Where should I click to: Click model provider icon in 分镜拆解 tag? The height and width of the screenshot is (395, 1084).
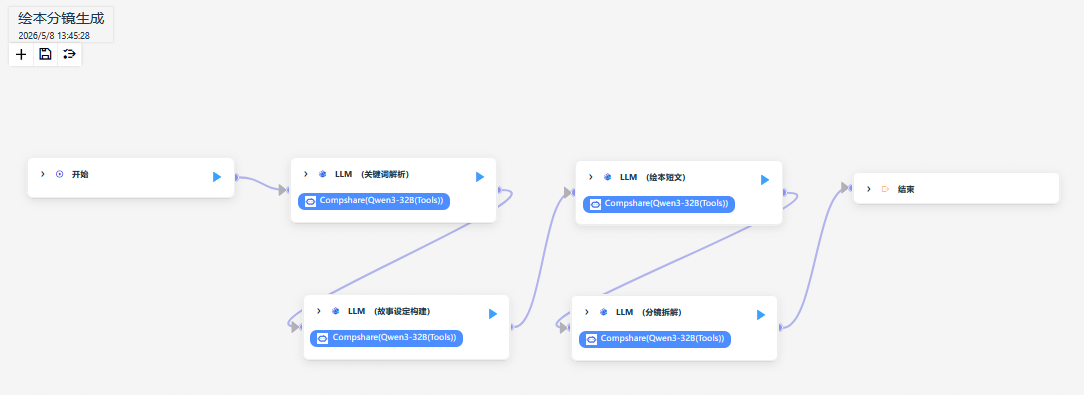591,339
